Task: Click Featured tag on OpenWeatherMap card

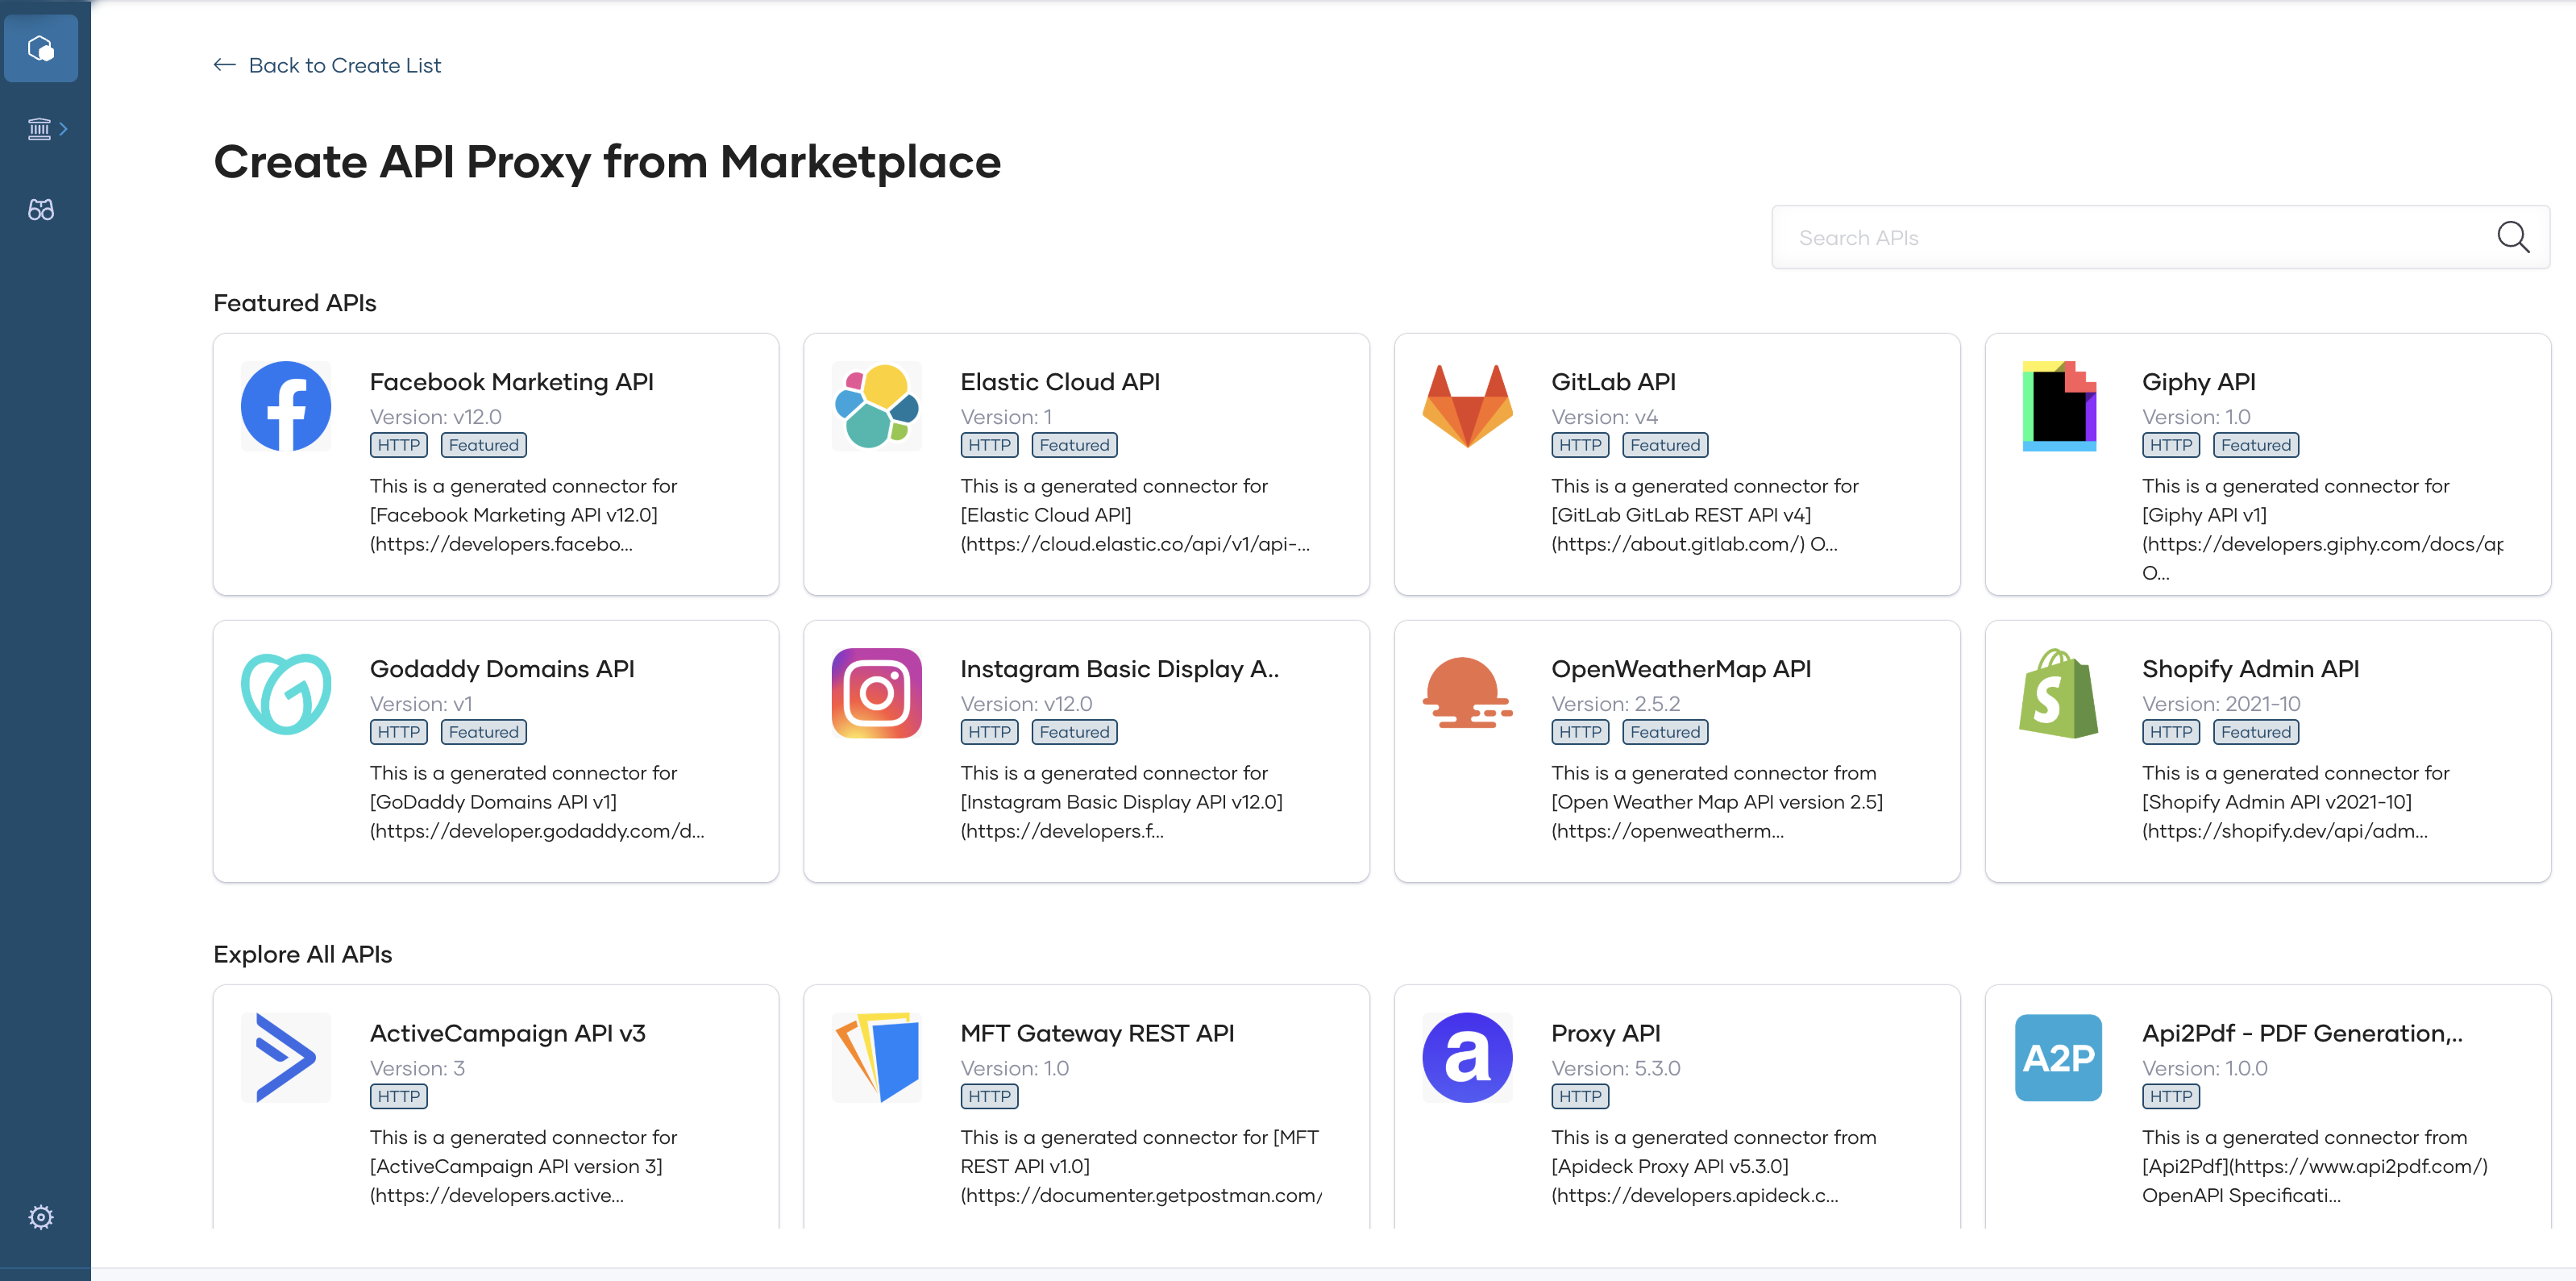Action: pos(1665,732)
